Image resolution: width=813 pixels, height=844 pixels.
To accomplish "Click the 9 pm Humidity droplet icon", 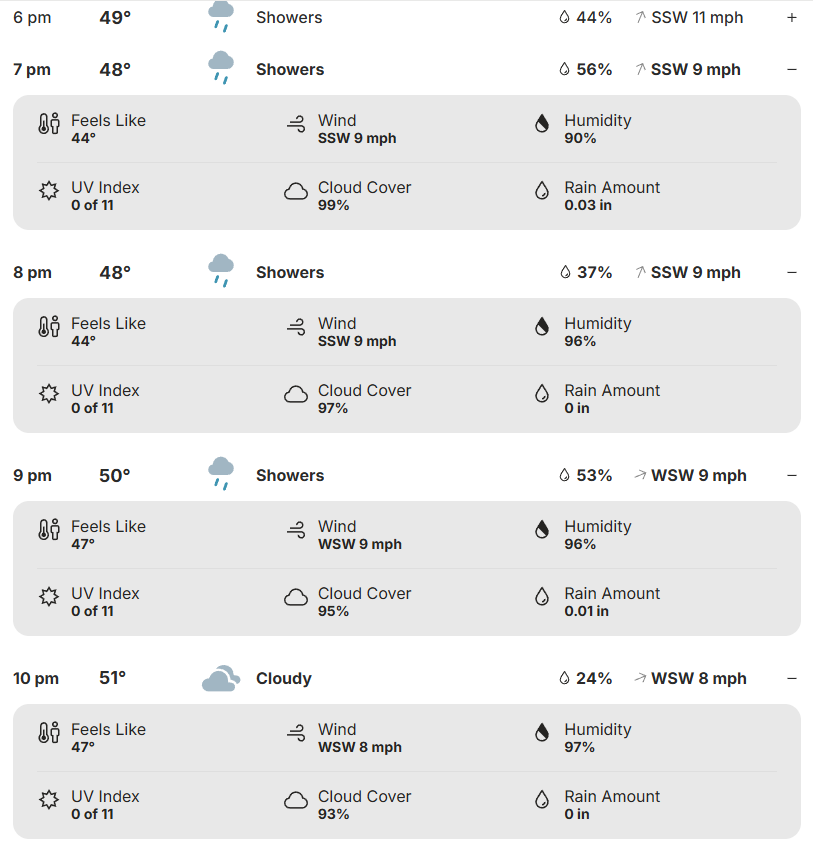I will (542, 531).
